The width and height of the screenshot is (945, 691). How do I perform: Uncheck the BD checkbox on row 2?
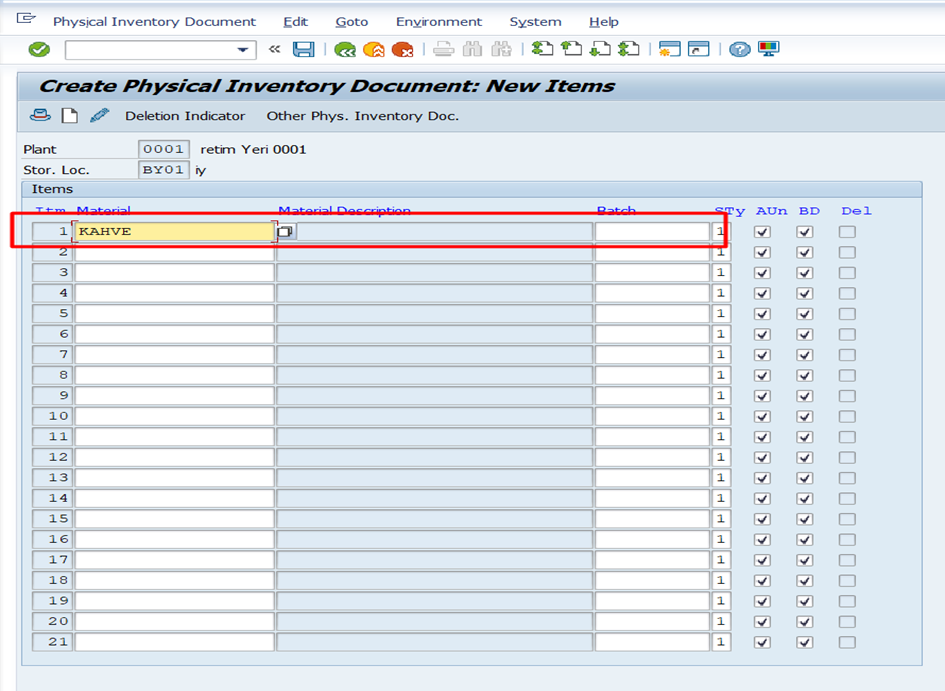point(805,251)
